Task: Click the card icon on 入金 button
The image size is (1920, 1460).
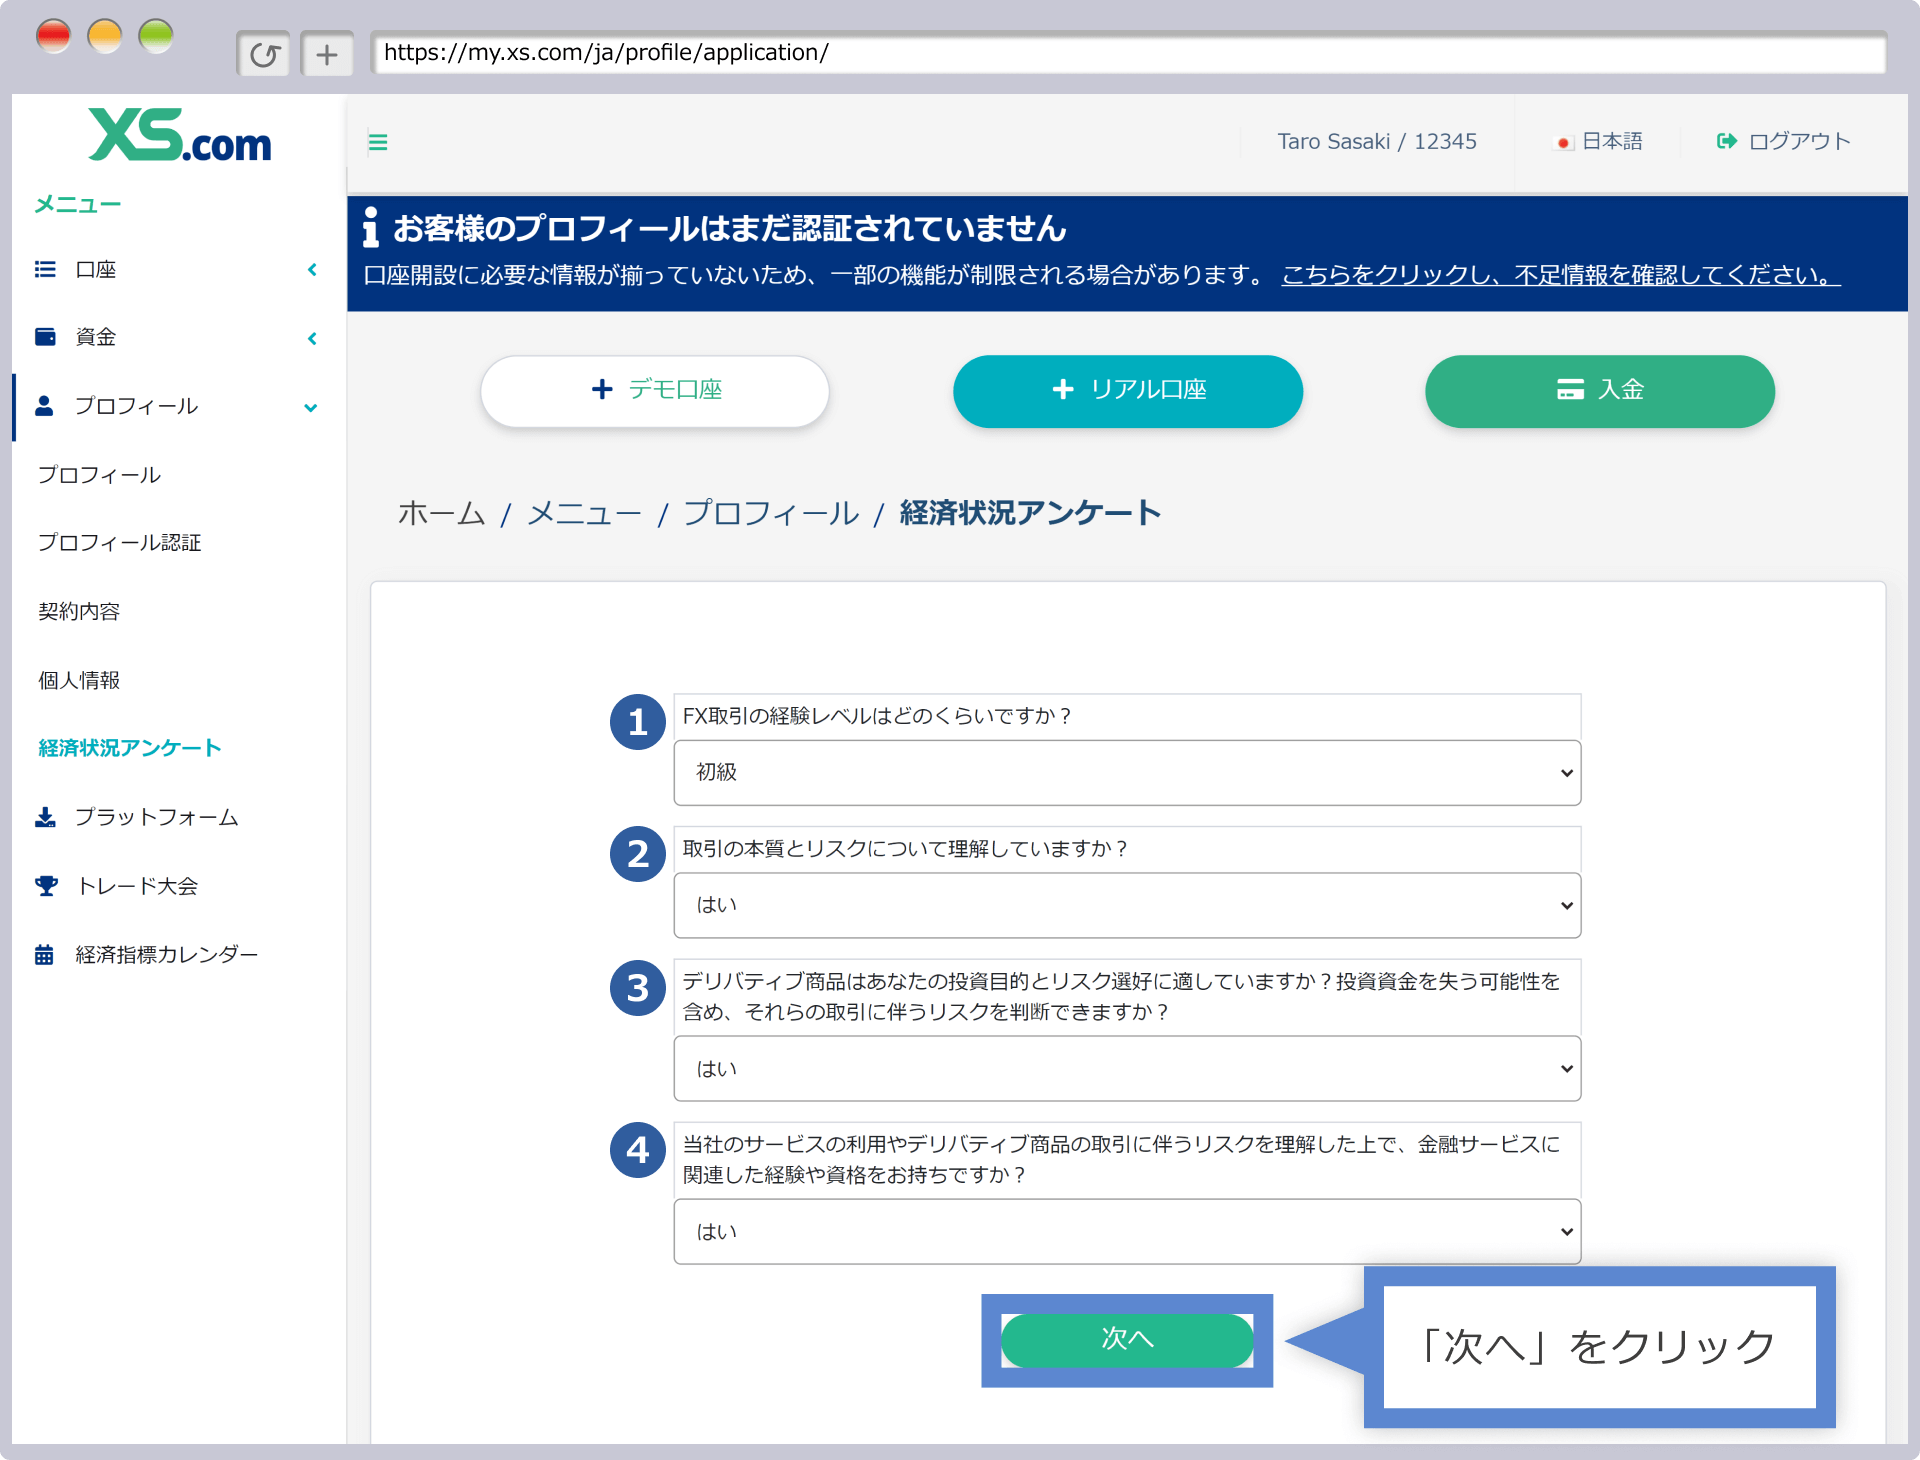Action: [1571, 390]
